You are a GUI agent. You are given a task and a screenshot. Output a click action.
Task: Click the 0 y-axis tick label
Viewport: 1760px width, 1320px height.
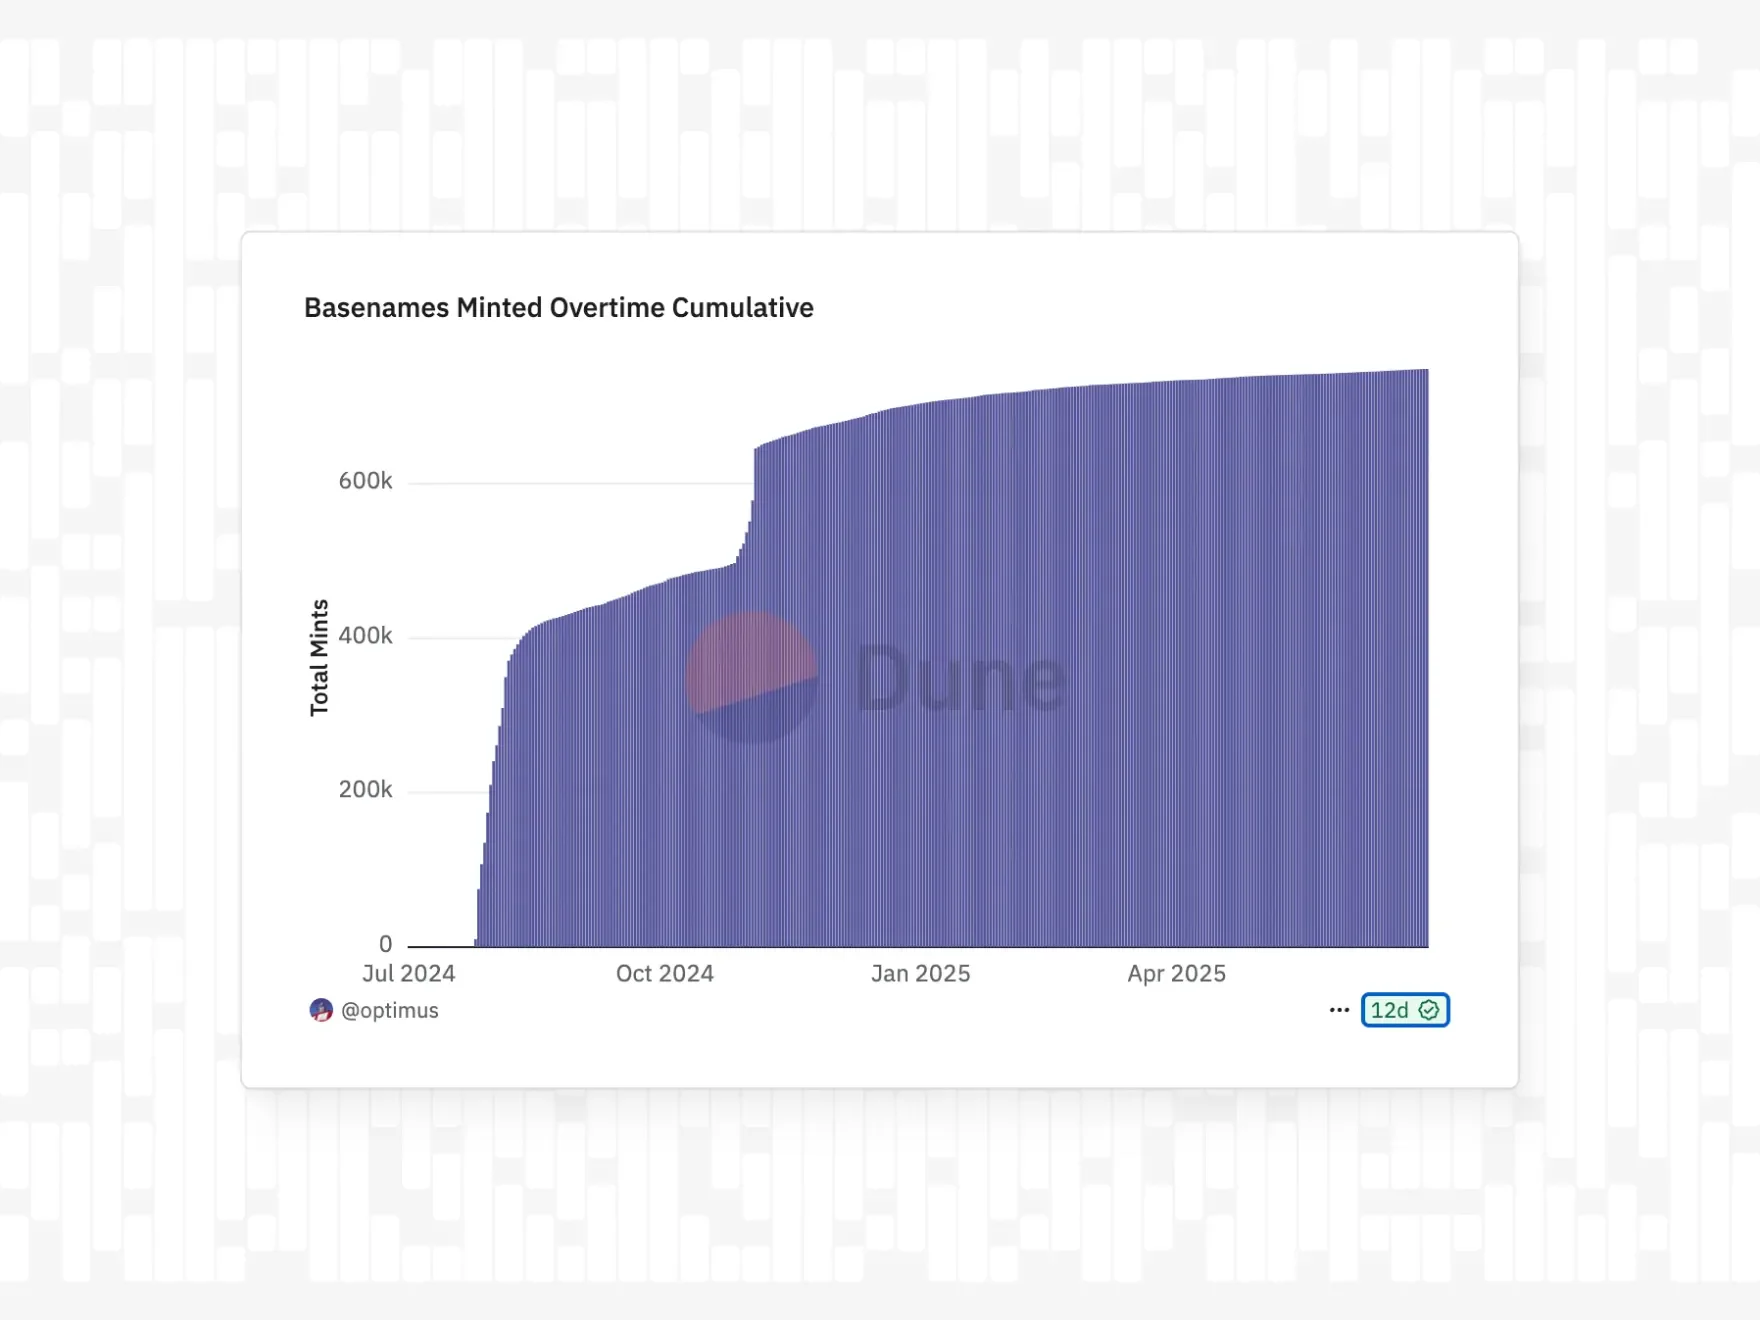point(385,944)
